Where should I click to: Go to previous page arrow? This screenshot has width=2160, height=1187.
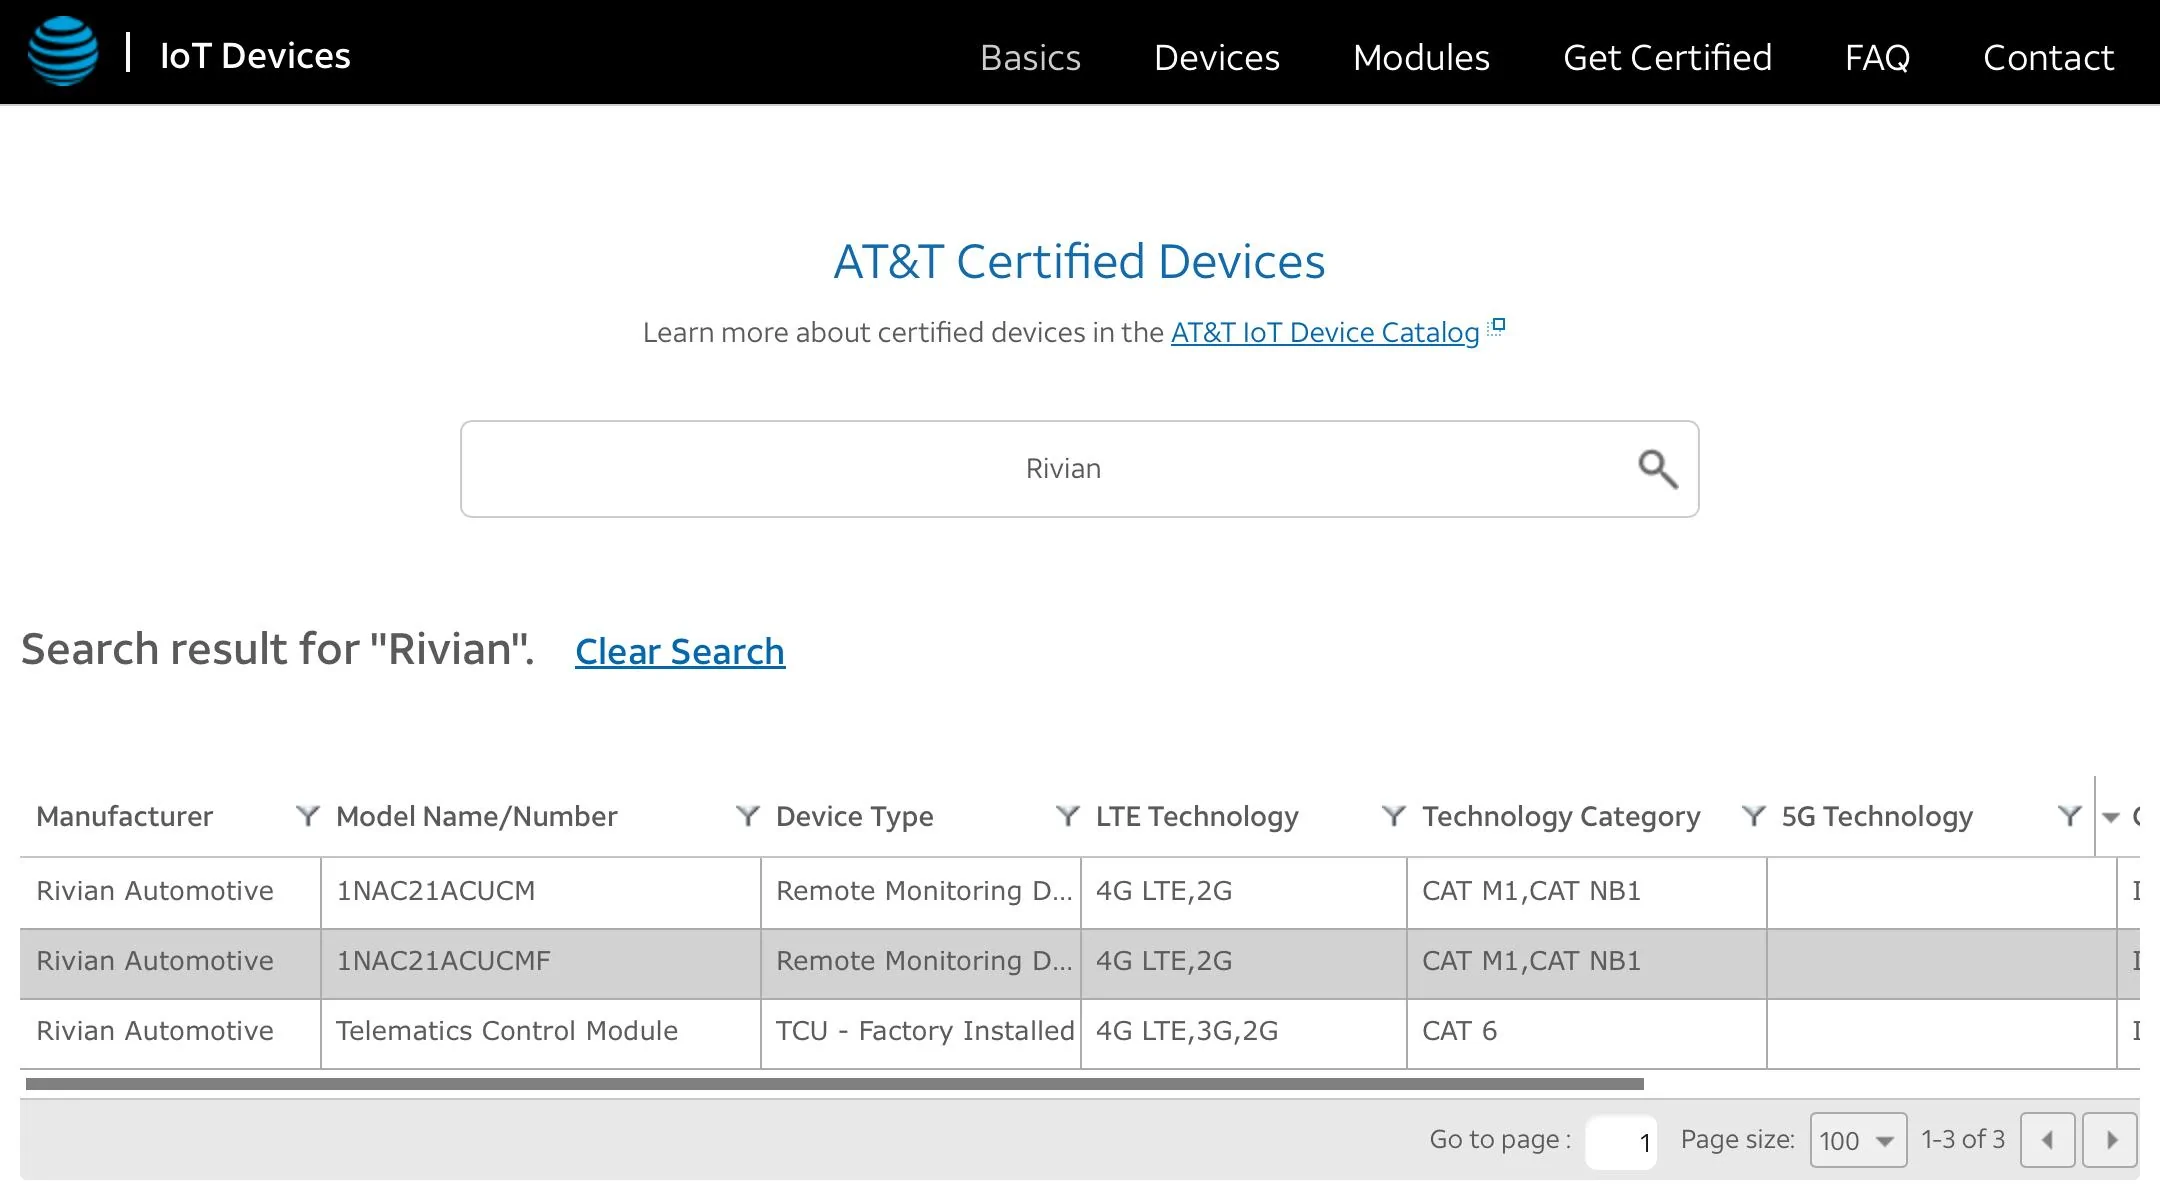(x=2047, y=1140)
